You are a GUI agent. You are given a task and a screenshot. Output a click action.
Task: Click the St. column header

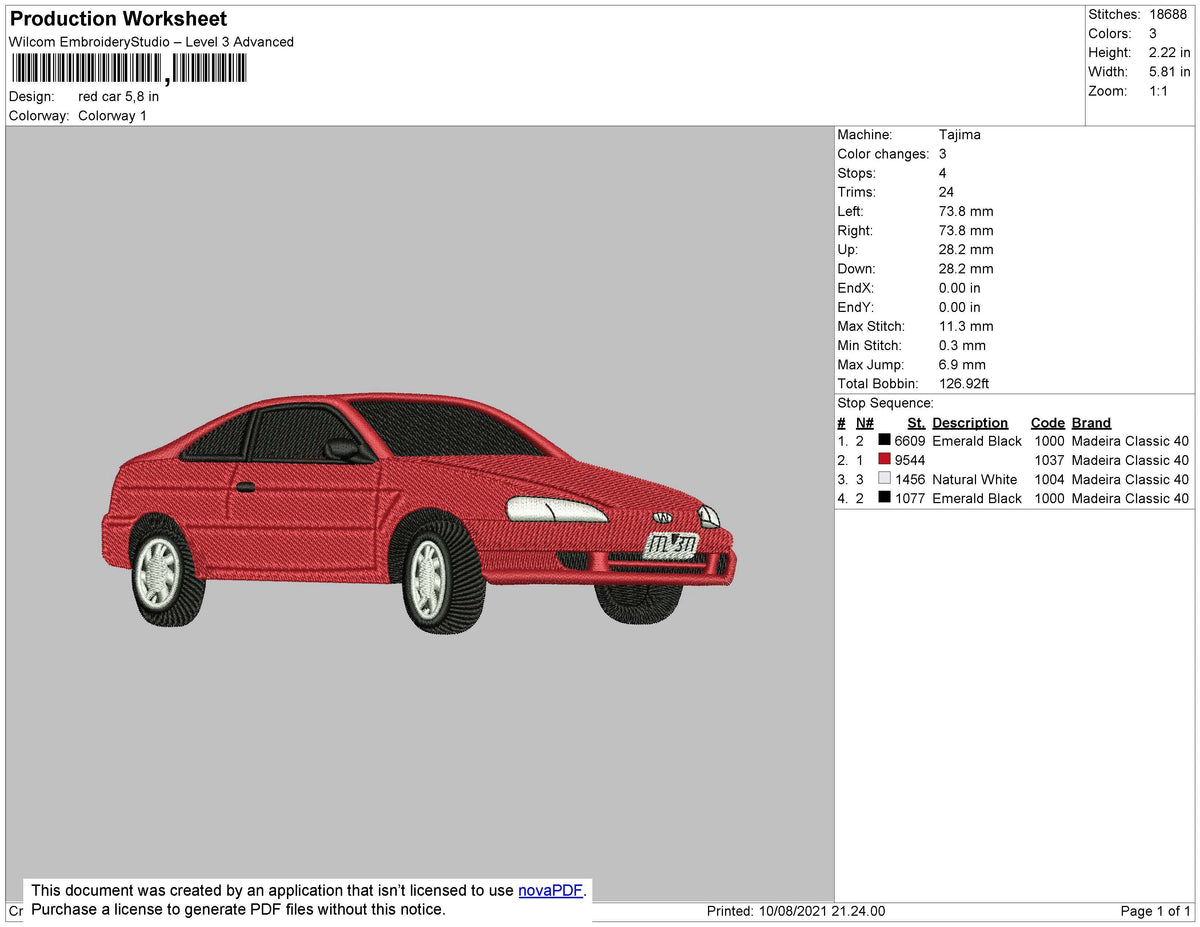pyautogui.click(x=916, y=423)
